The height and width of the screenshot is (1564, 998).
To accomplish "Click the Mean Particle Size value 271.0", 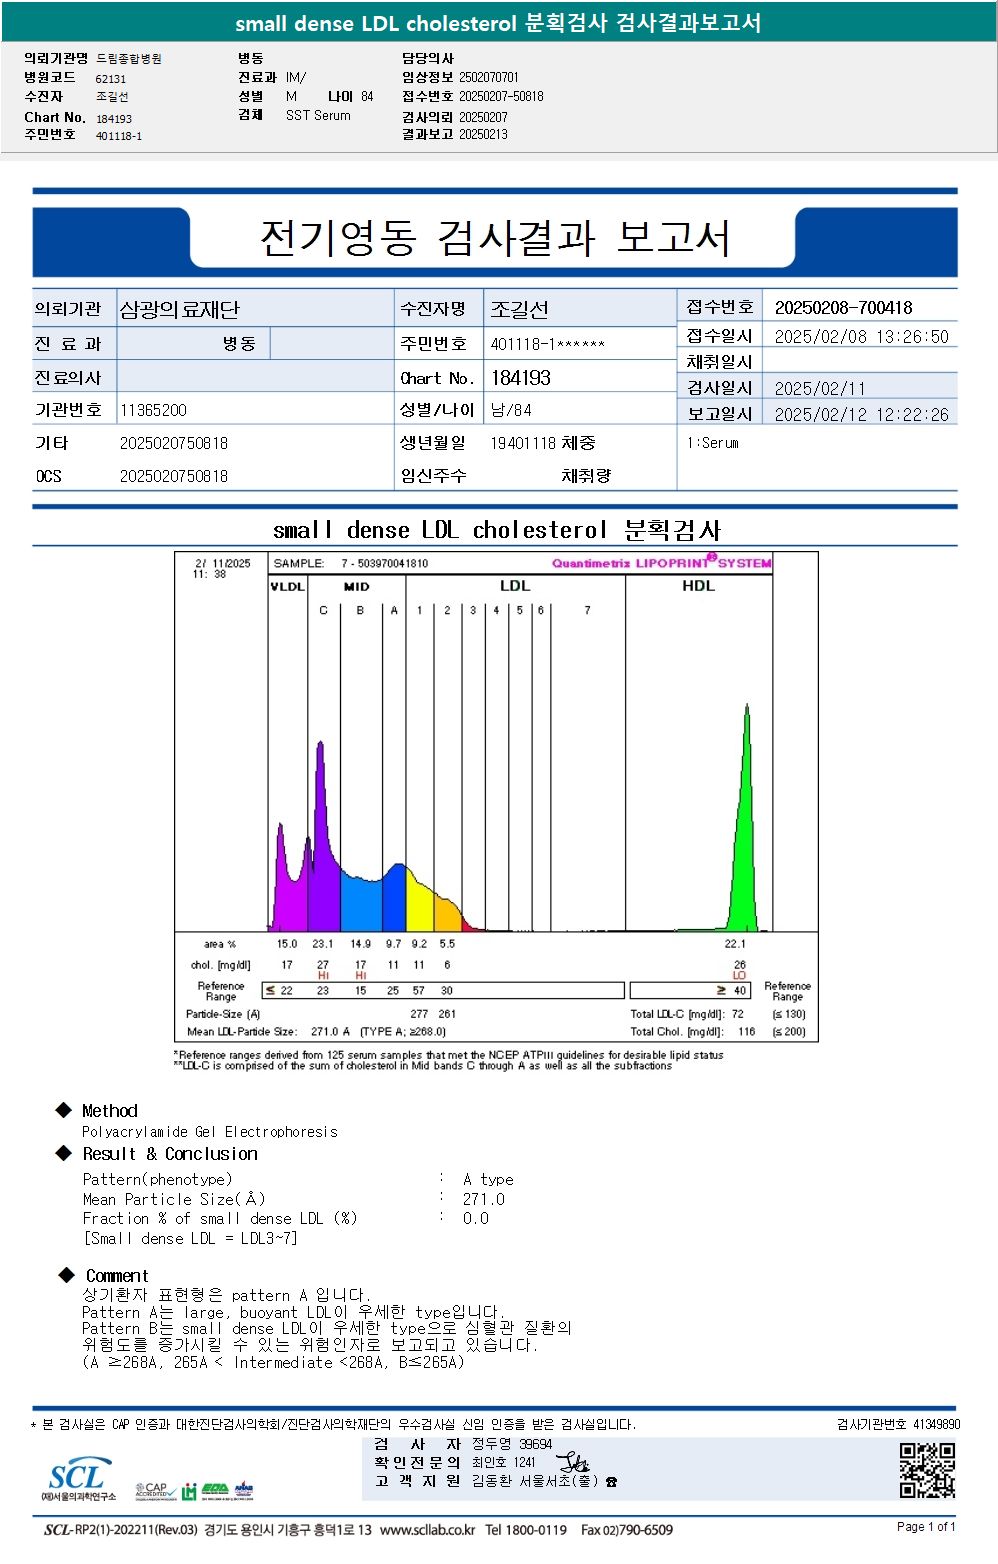I will coord(483,1199).
